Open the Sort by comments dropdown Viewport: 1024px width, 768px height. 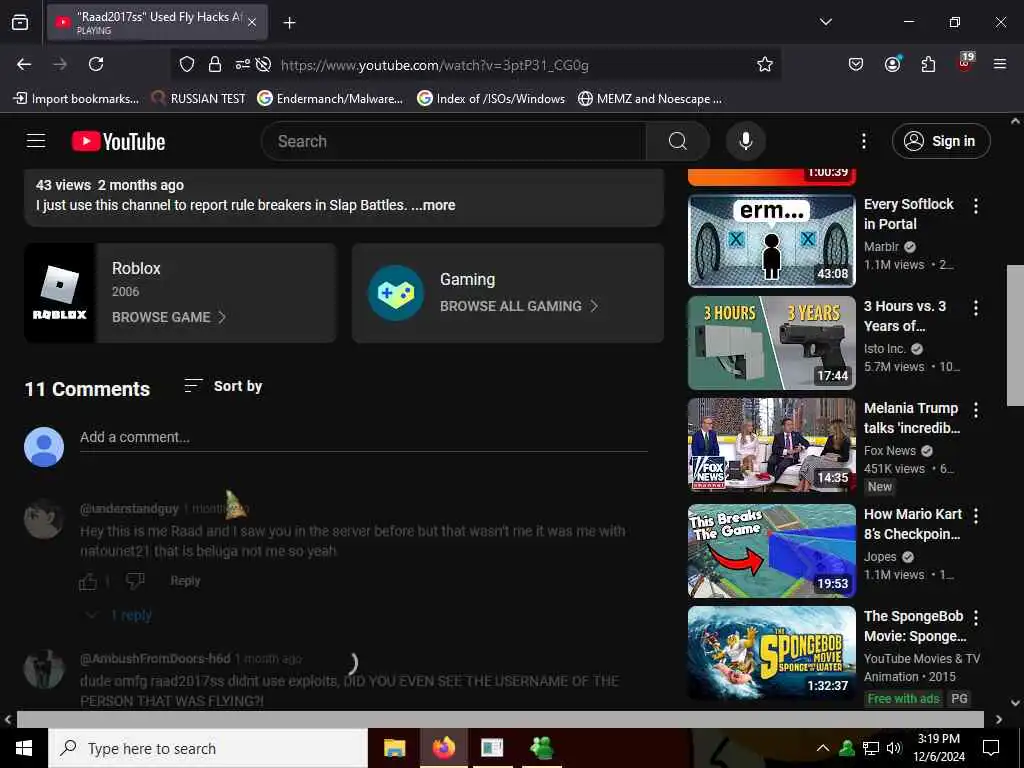coord(223,386)
